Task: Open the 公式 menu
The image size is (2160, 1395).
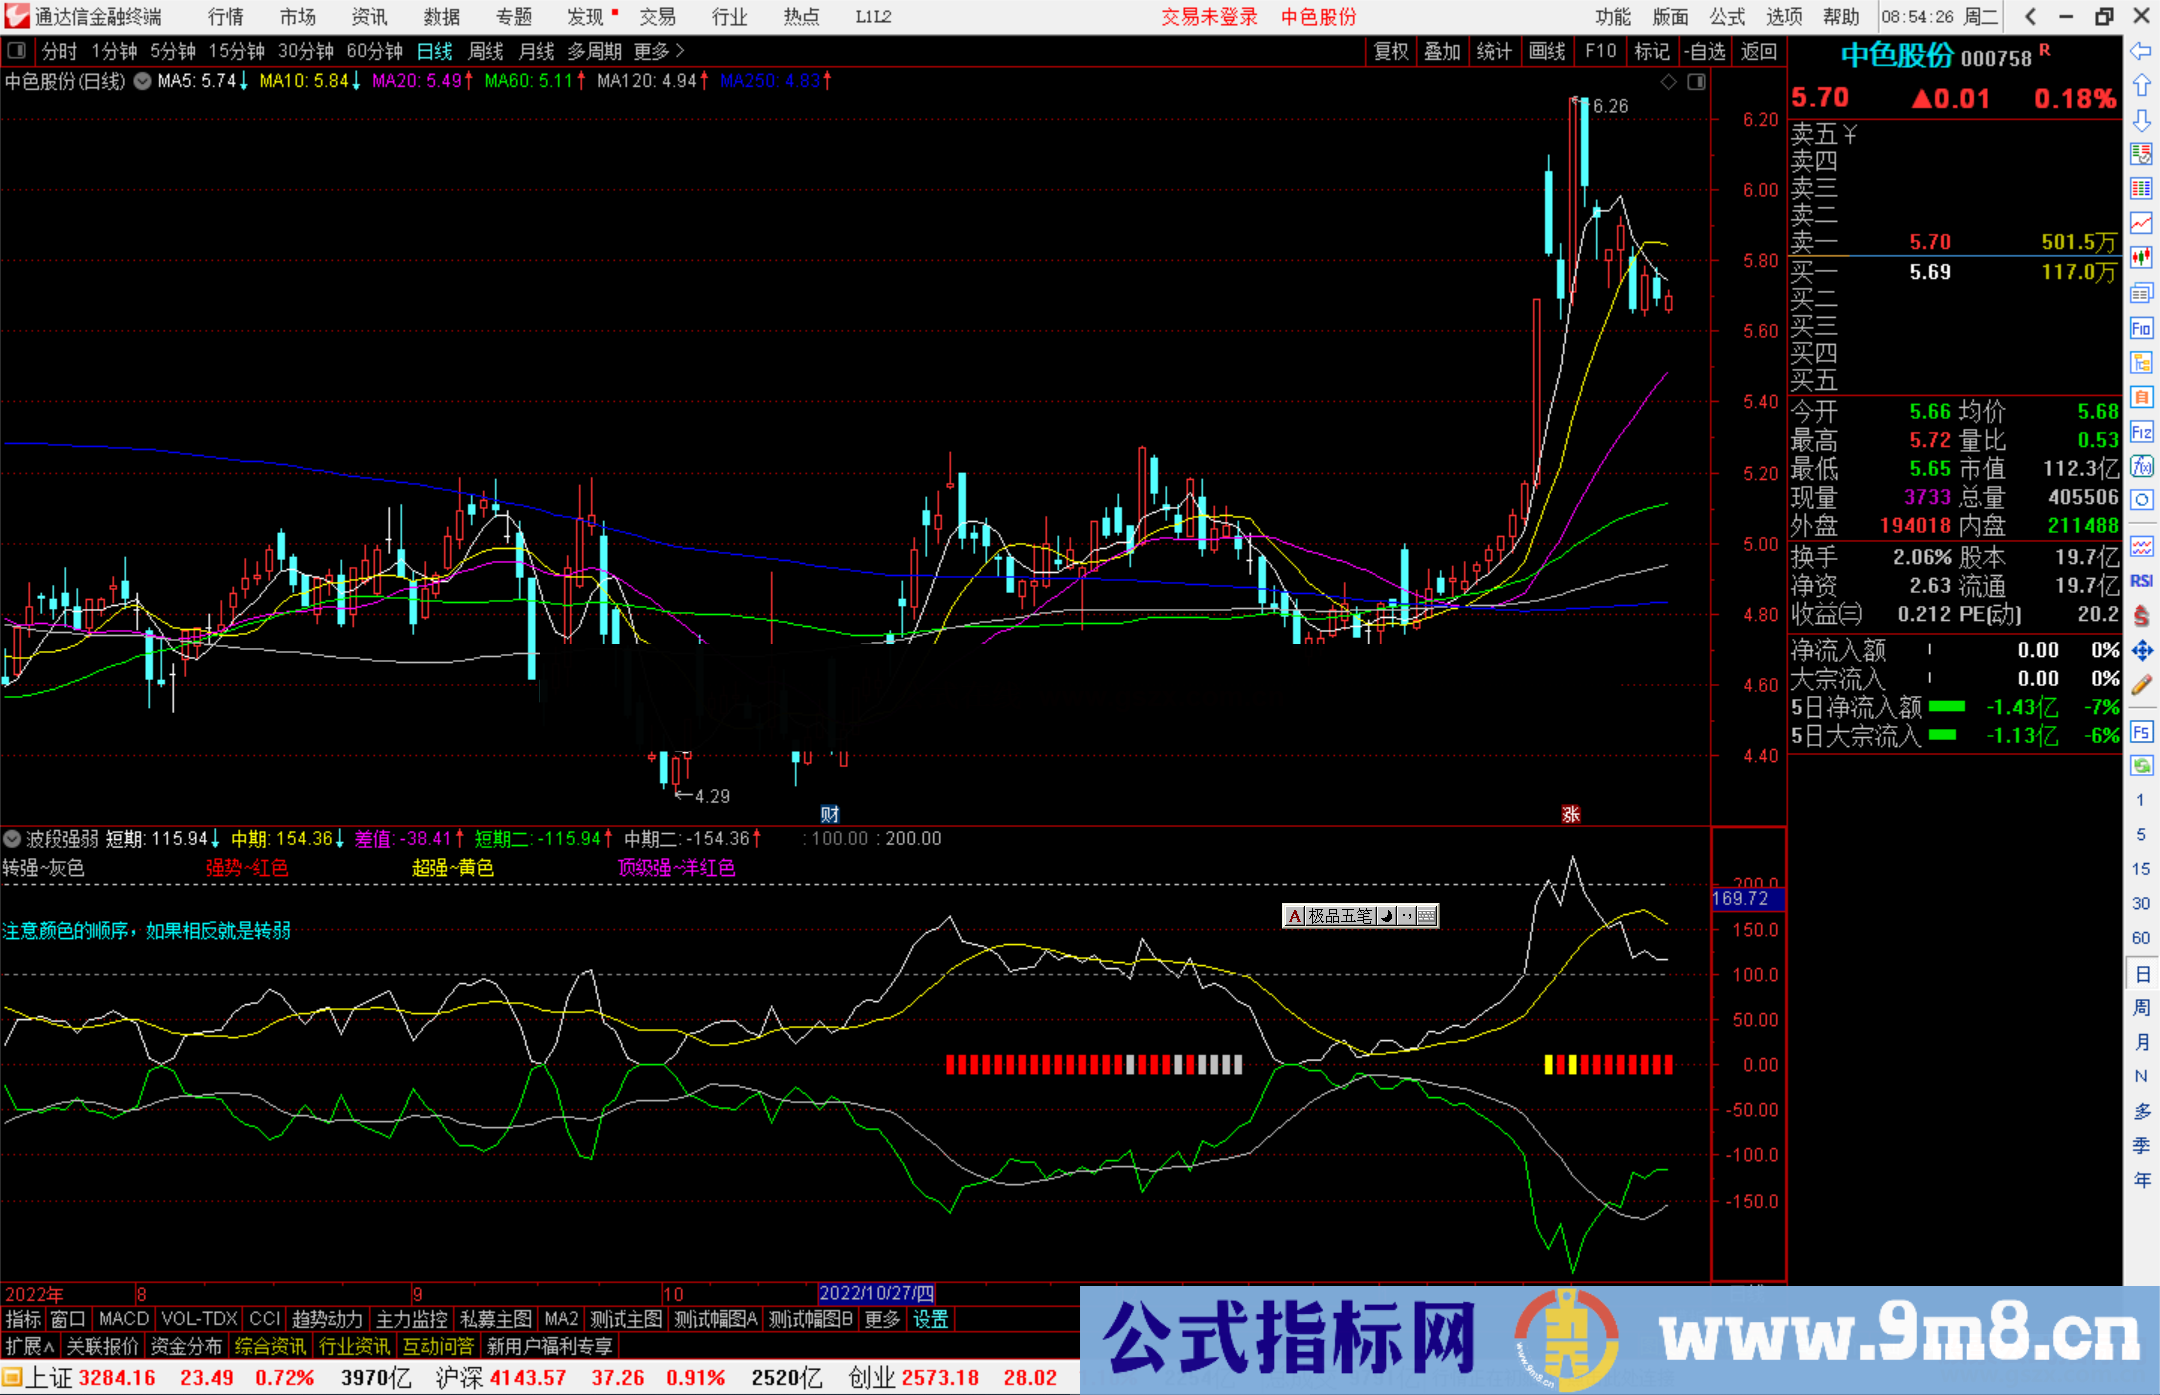Action: [x=1727, y=17]
